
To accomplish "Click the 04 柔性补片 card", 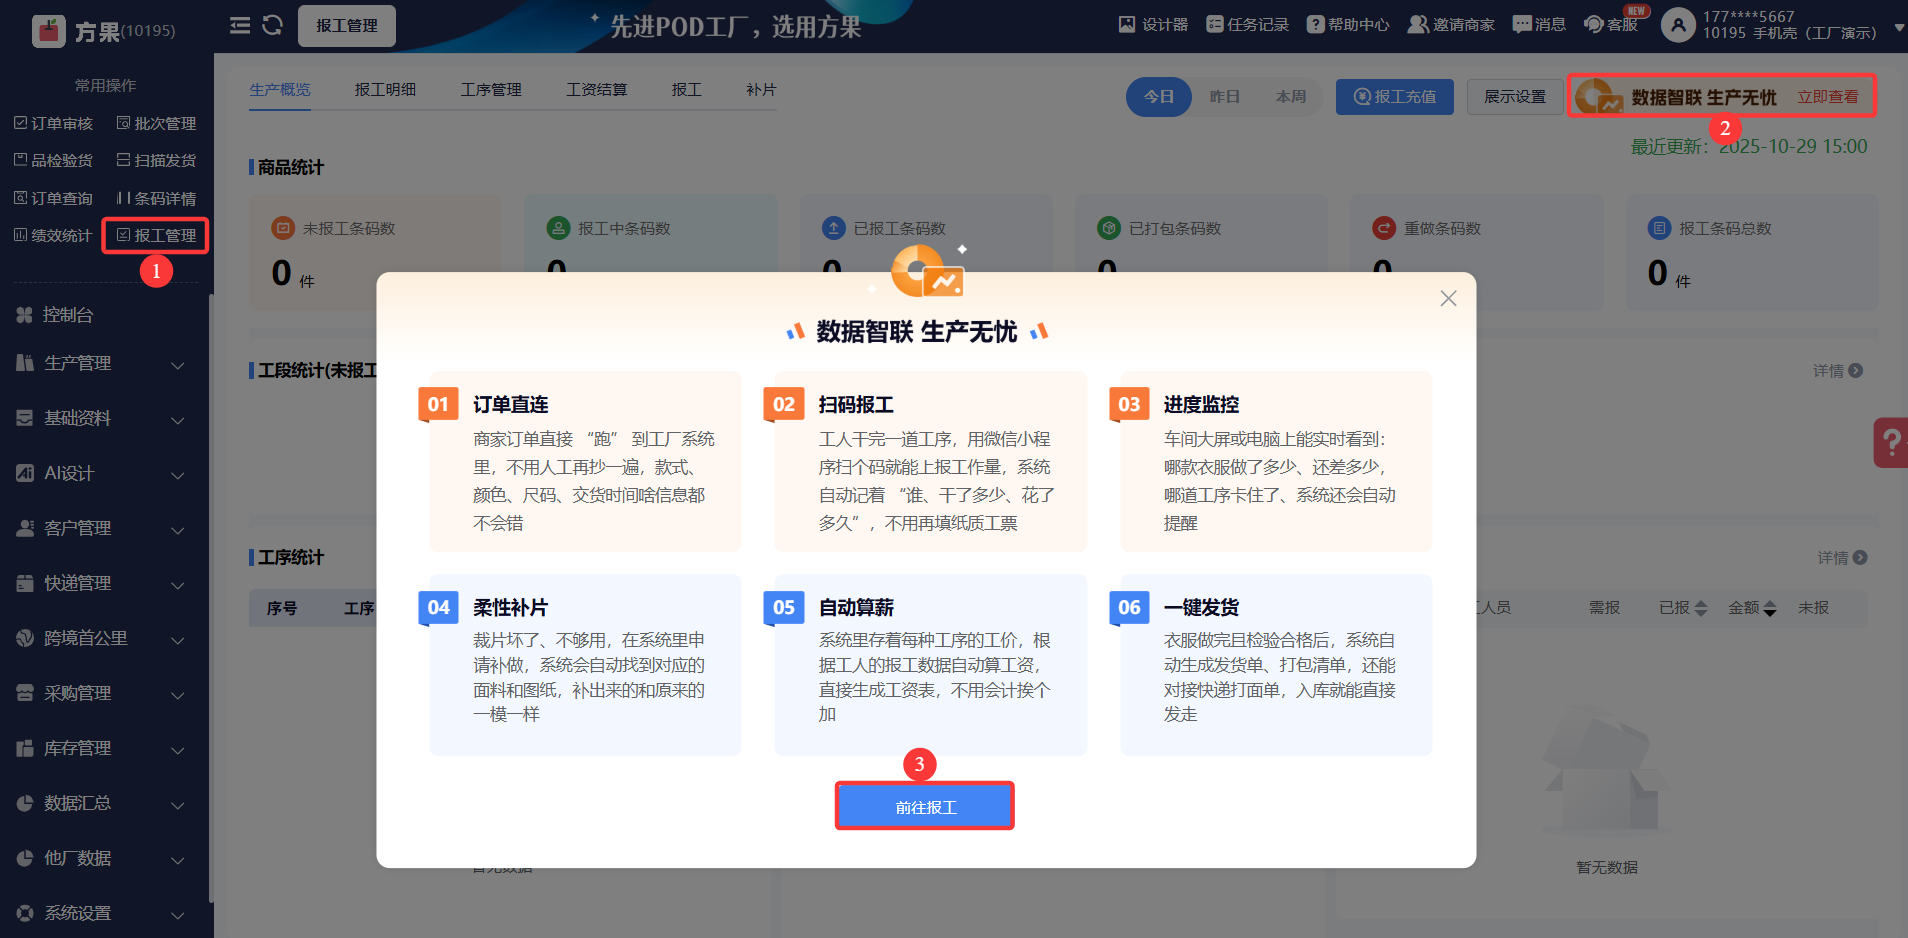I will tap(586, 665).
